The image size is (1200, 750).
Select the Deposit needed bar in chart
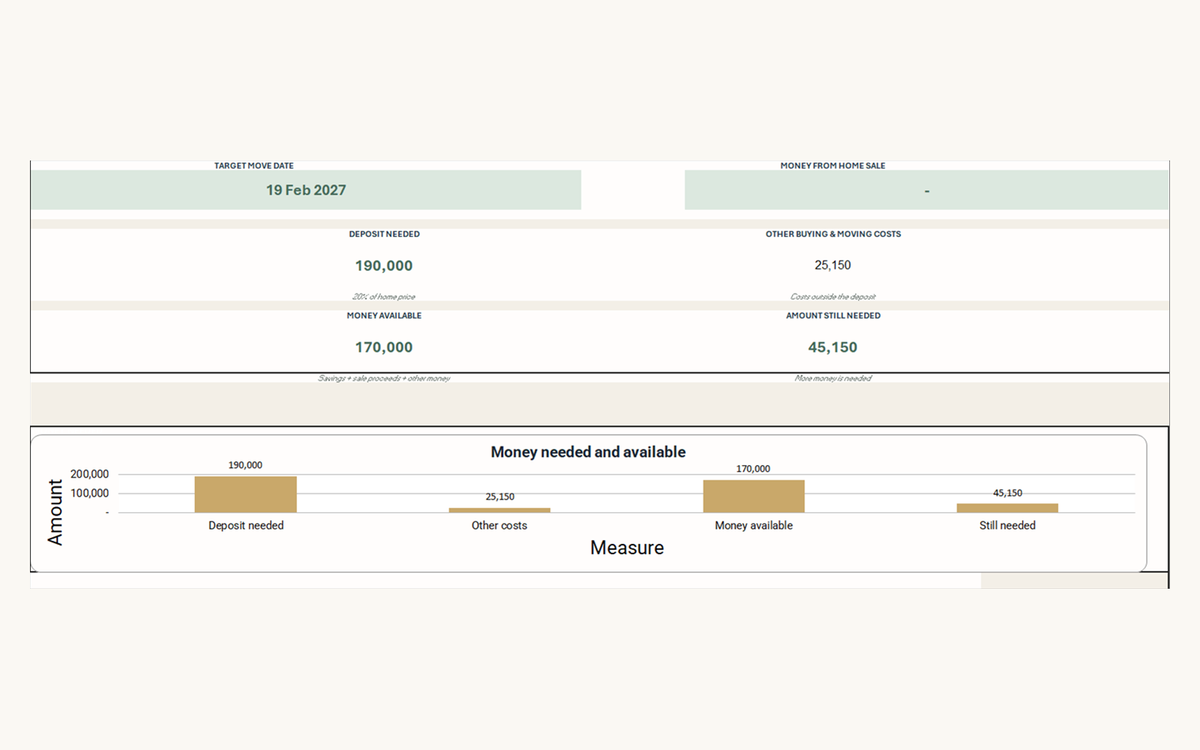pyautogui.click(x=246, y=494)
